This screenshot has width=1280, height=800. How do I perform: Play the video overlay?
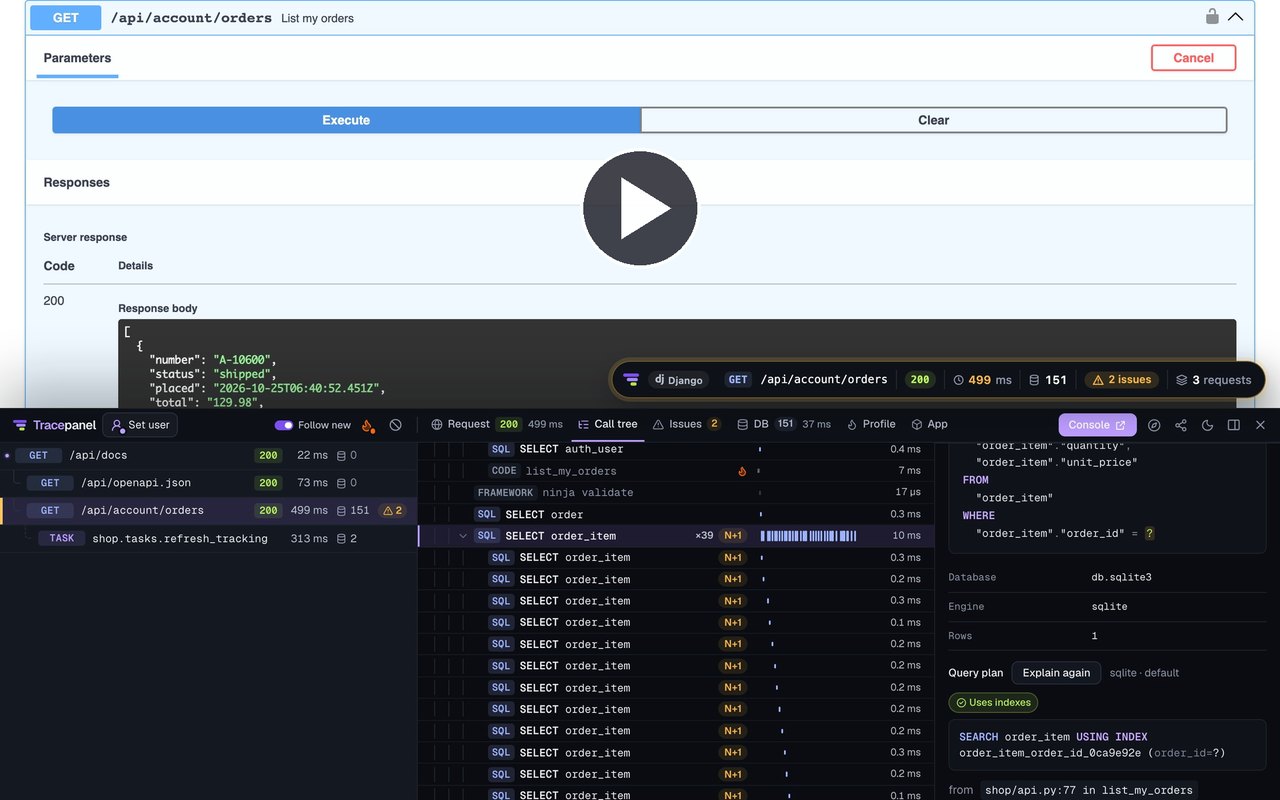(640, 208)
